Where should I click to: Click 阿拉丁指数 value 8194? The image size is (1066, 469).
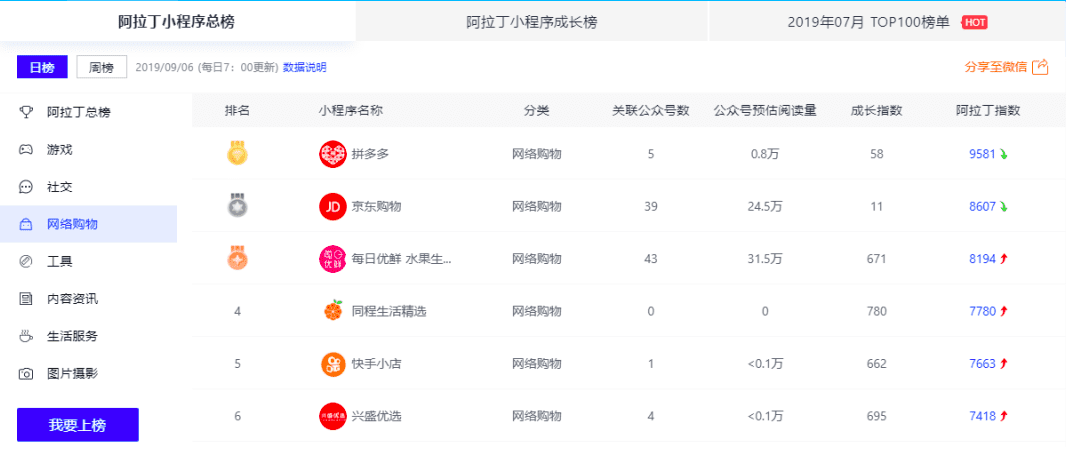[x=982, y=259]
